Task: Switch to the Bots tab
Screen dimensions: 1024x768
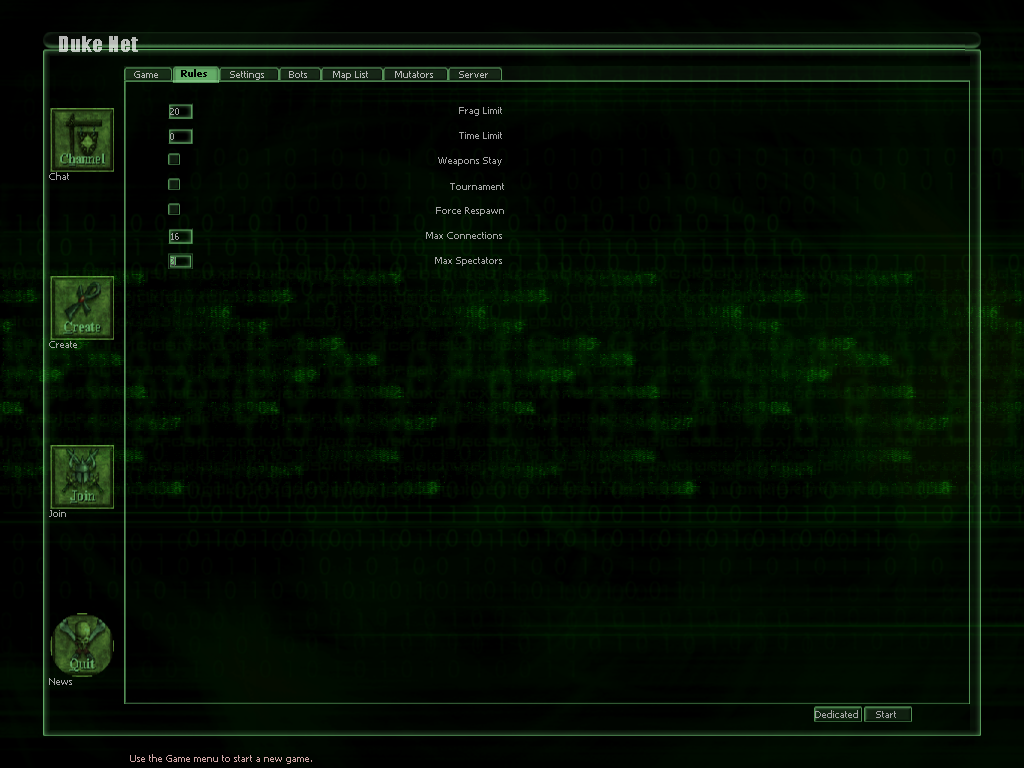Action: click(x=300, y=74)
